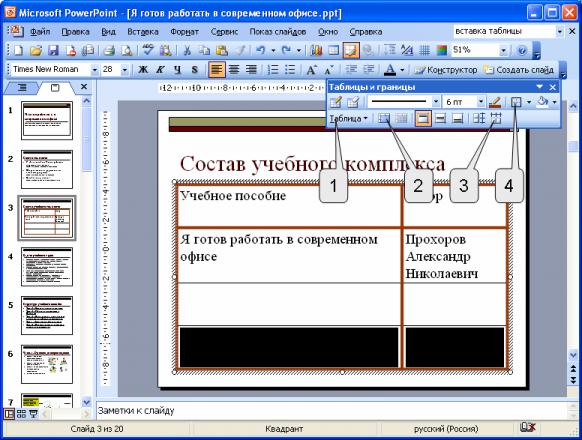This screenshot has height=440, width=582.
Task: Toggle text shadow (S)
Action: (x=195, y=69)
